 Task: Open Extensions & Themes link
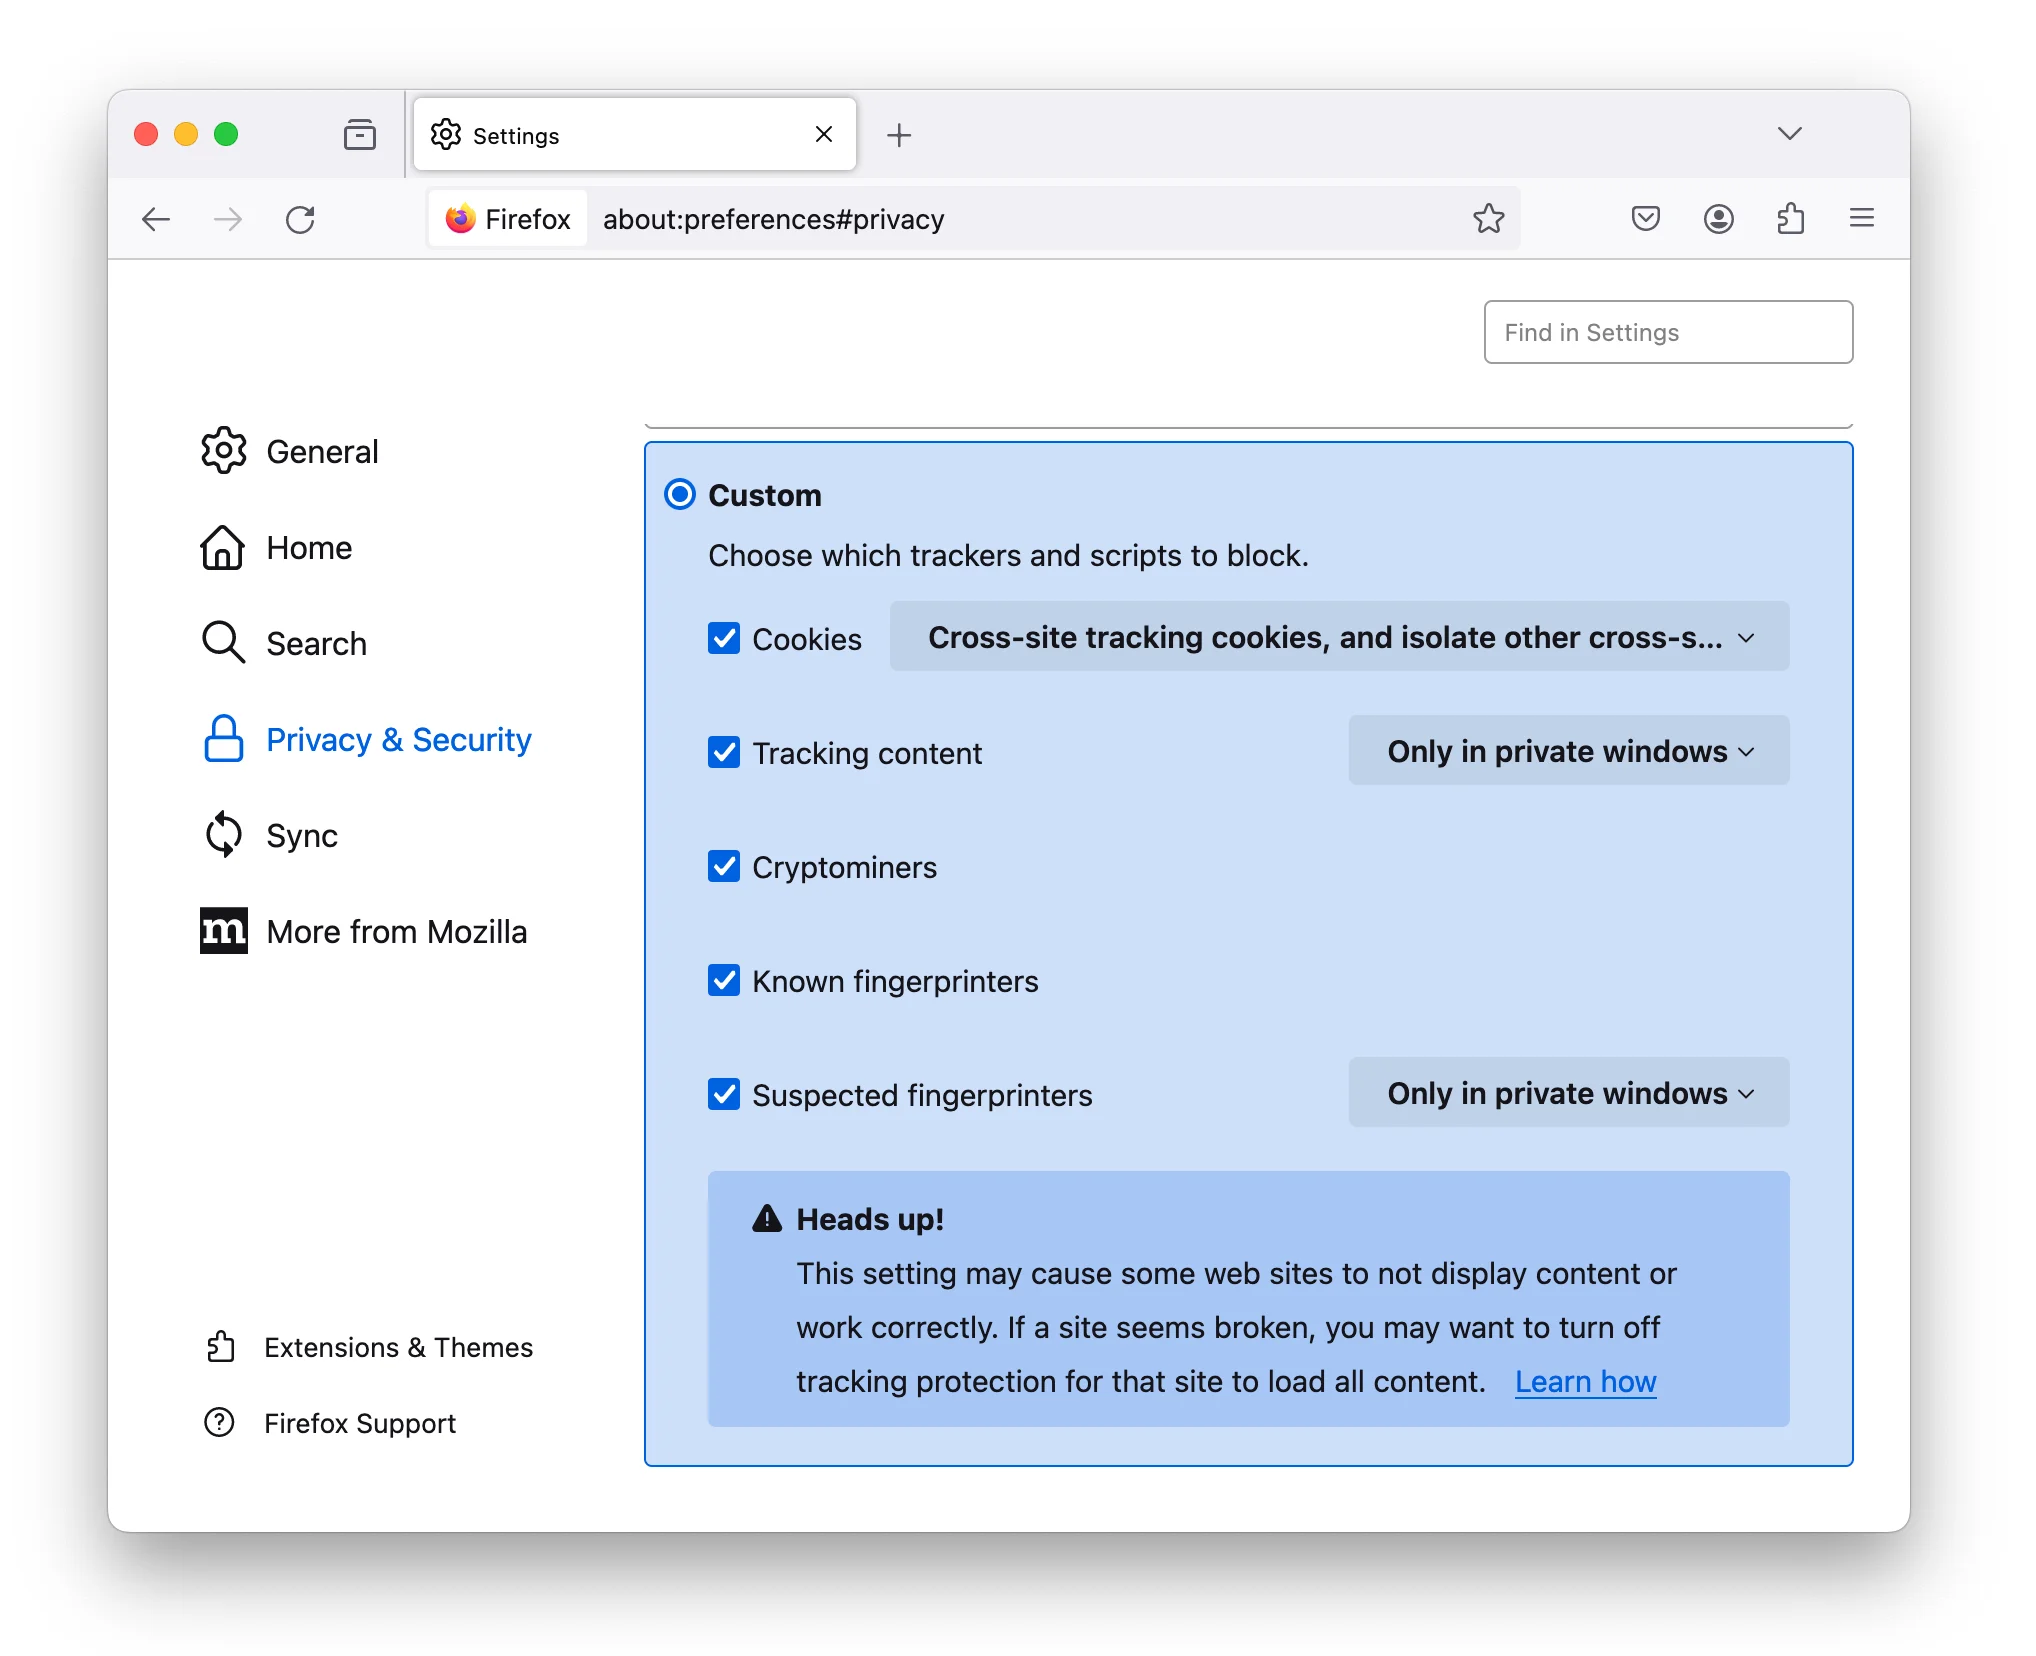coord(369,1347)
